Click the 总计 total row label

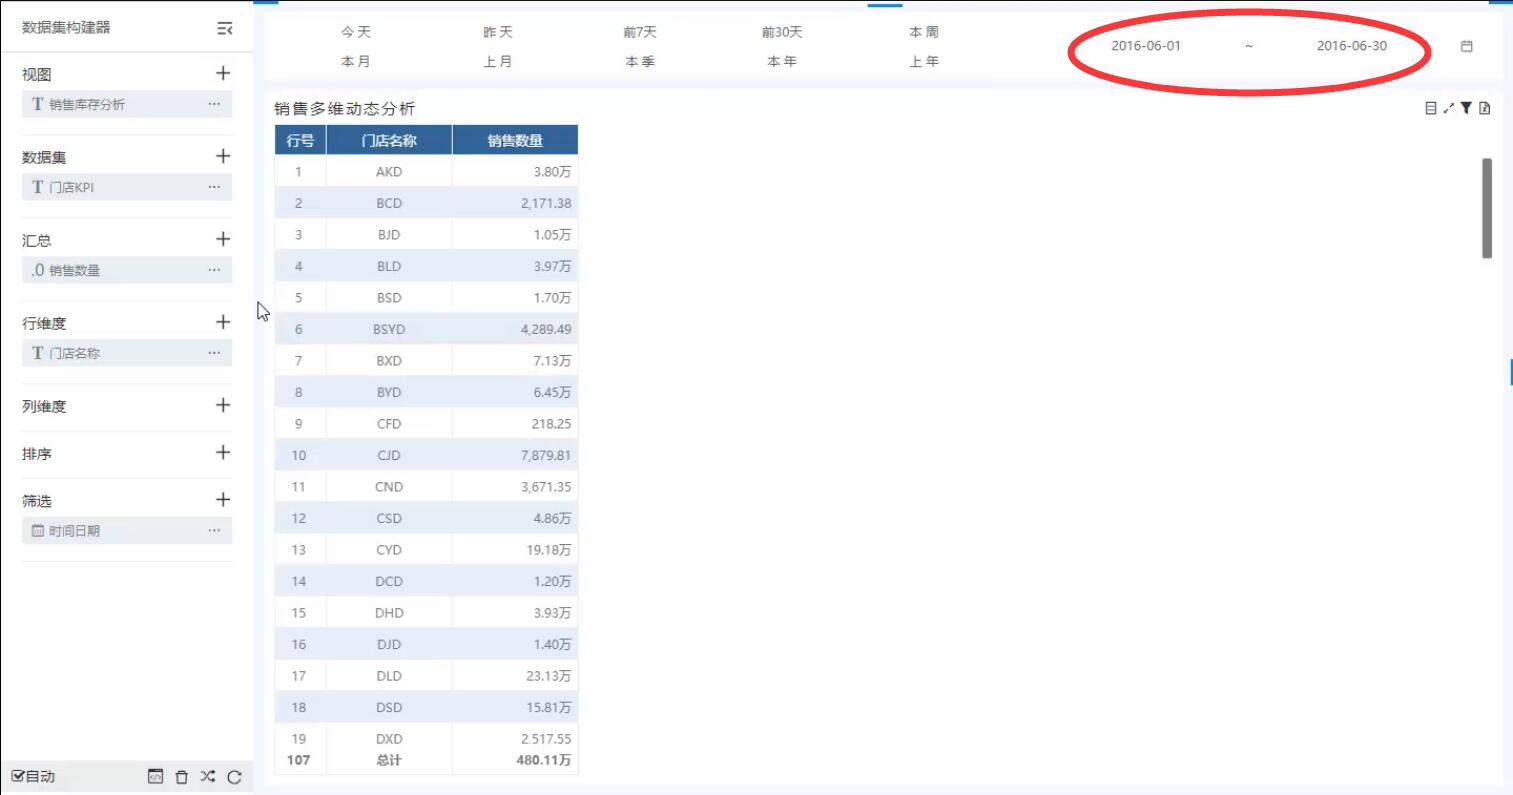(389, 760)
